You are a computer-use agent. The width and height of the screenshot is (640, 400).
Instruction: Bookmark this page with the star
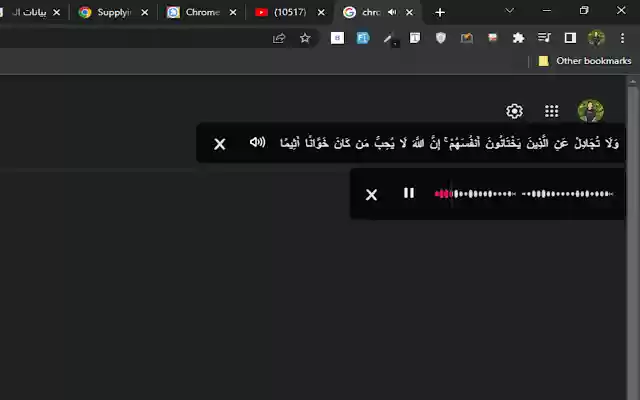[x=305, y=38]
